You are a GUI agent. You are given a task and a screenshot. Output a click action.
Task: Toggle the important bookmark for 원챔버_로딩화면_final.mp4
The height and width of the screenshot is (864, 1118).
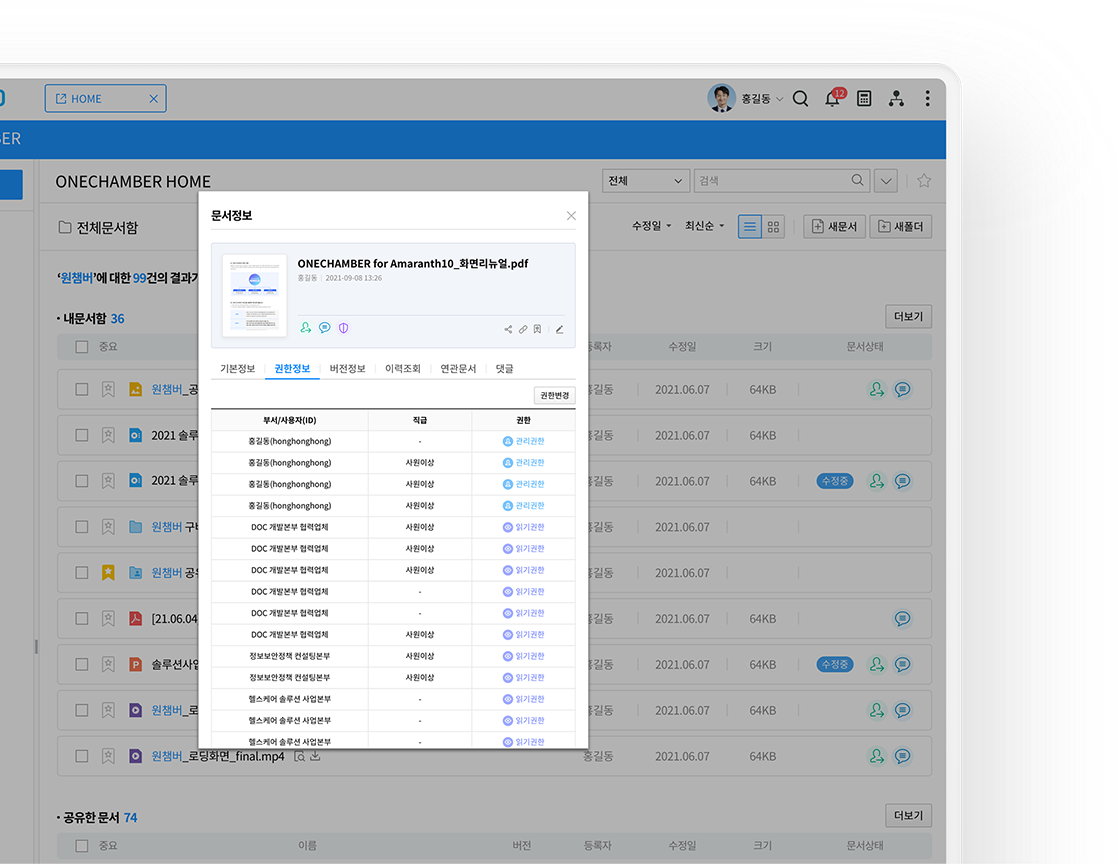coord(108,756)
